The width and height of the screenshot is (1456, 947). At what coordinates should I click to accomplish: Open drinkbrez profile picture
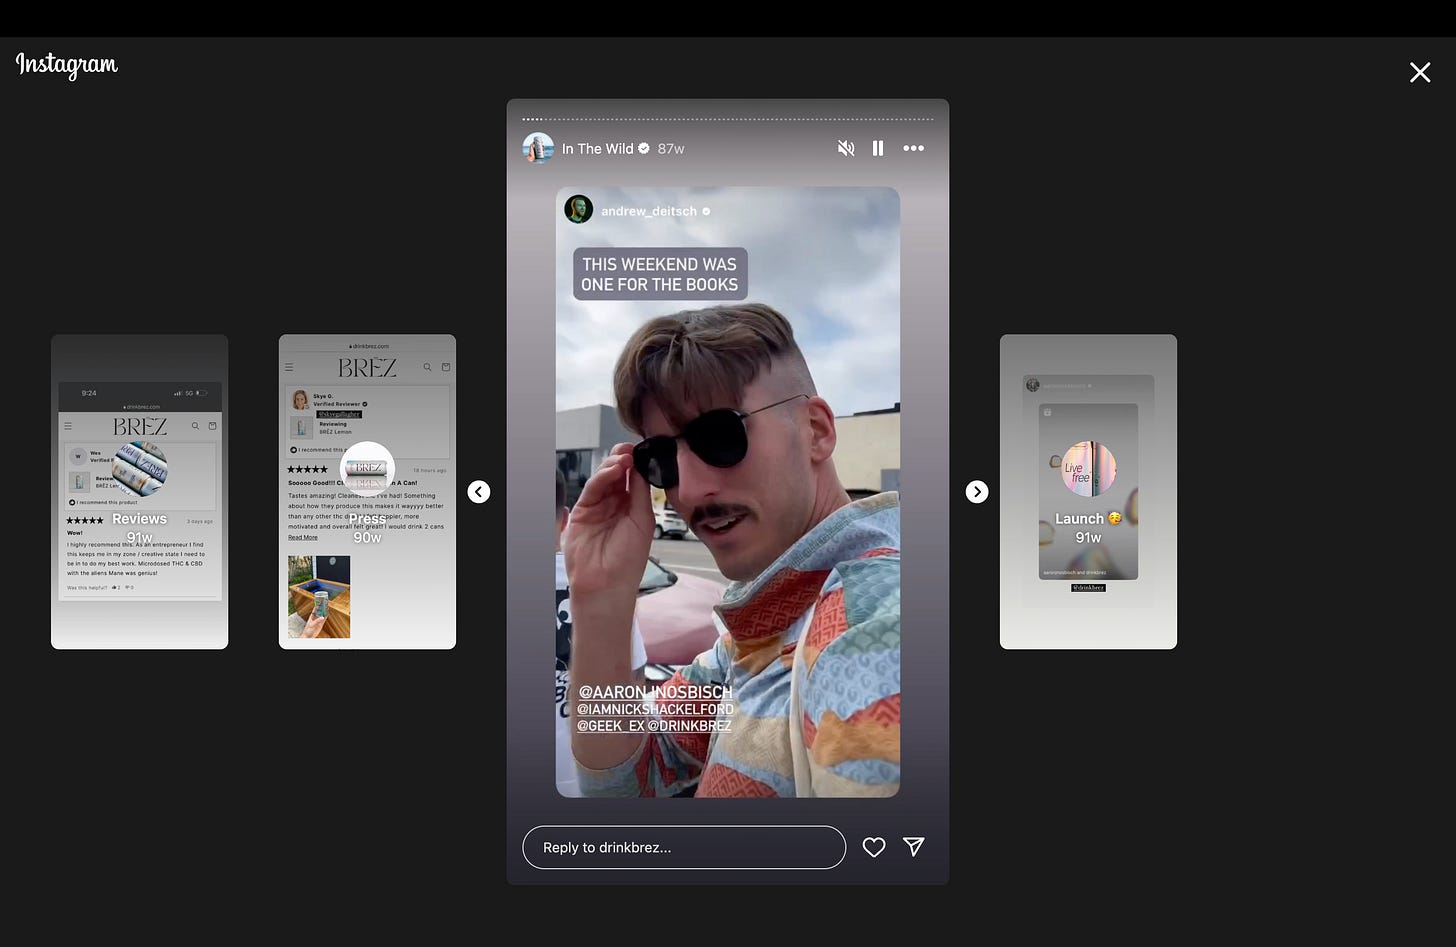538,148
